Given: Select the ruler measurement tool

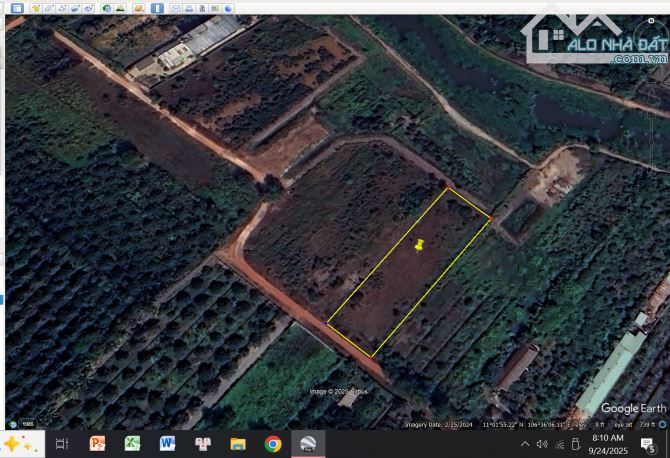Looking at the screenshot, I should pyautogui.click(x=158, y=8).
